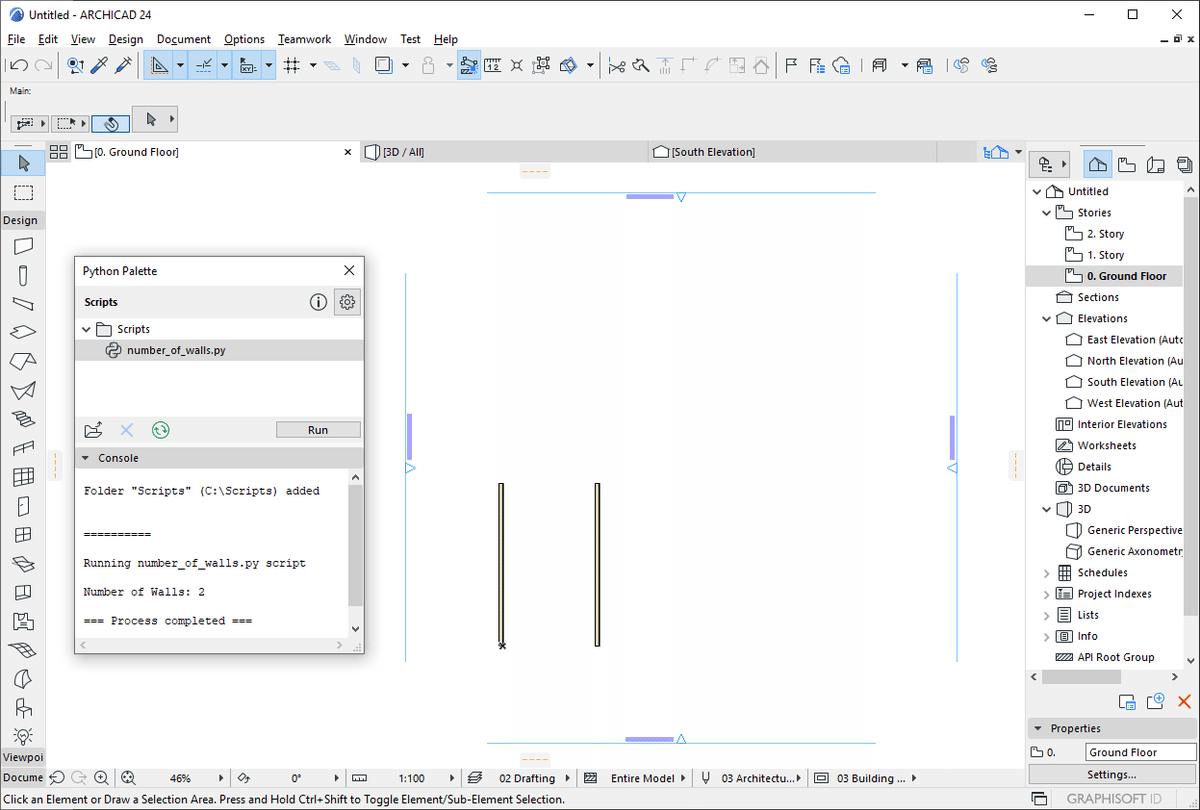Refresh the scripts list with the green icon
Image resolution: width=1200 pixels, height=810 pixels.
click(x=160, y=429)
